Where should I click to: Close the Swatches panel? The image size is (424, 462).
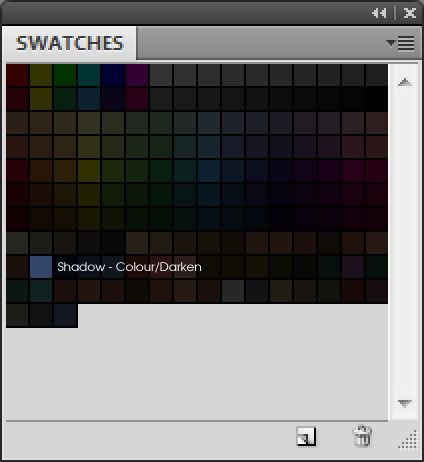[410, 13]
